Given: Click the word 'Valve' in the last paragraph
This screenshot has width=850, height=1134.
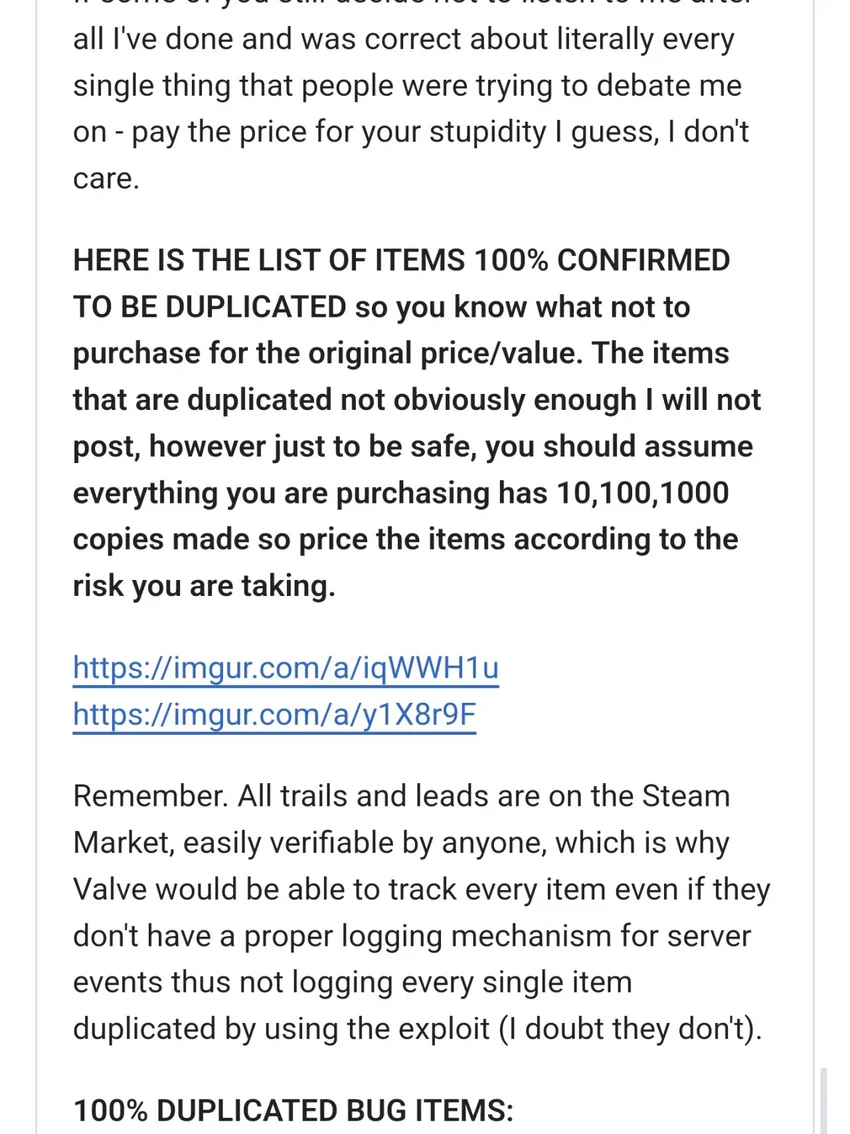Looking at the screenshot, I should [x=109, y=889].
